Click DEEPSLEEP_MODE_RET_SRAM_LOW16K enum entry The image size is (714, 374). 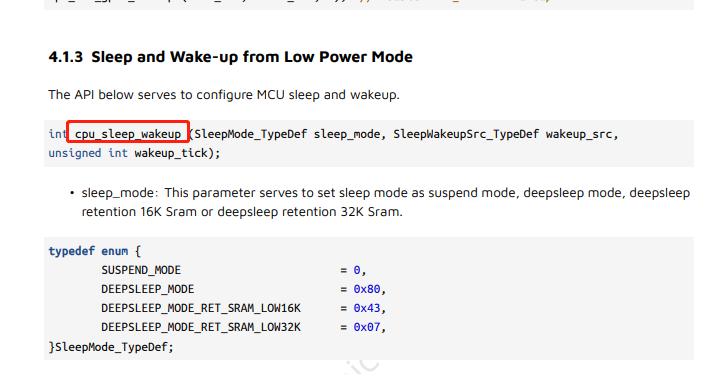click(201, 308)
